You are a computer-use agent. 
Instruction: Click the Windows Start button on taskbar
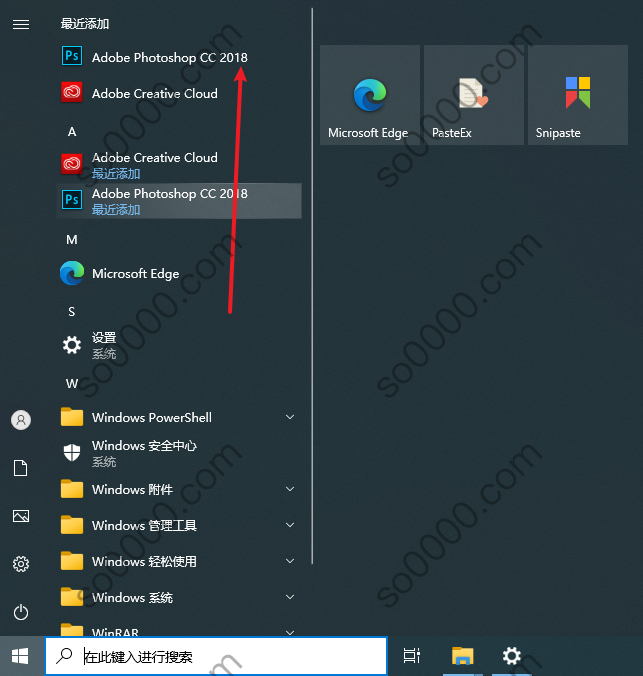pyautogui.click(x=20, y=656)
